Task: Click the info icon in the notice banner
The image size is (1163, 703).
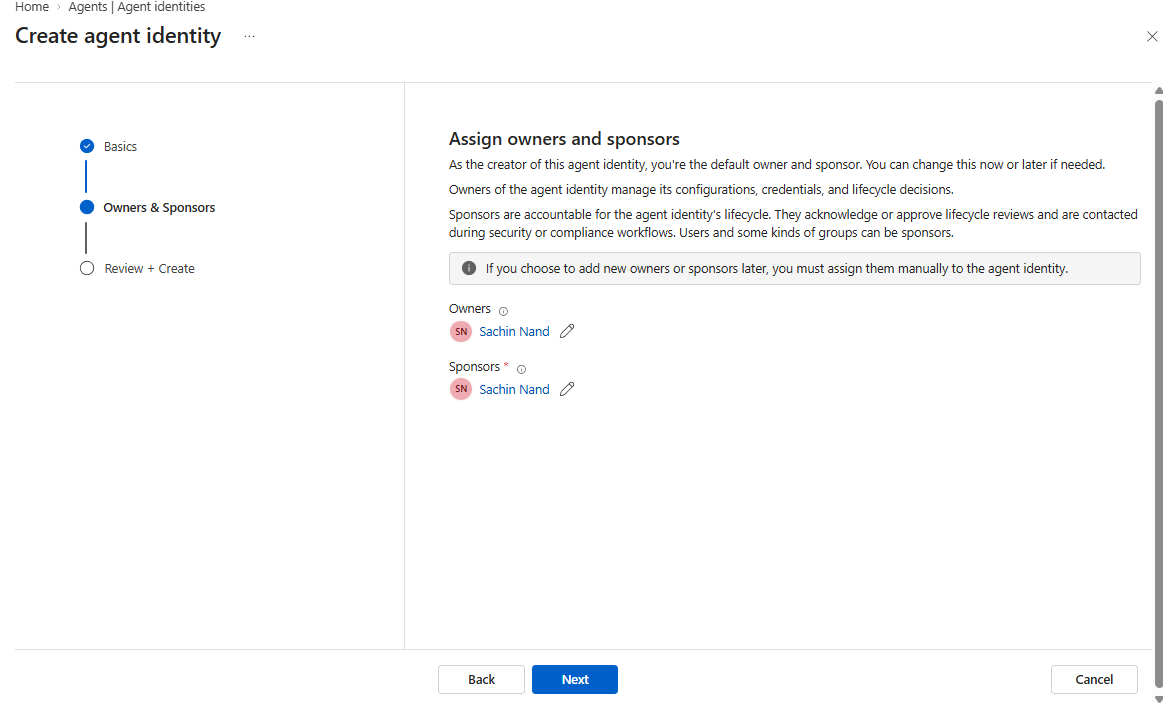Action: coord(469,268)
